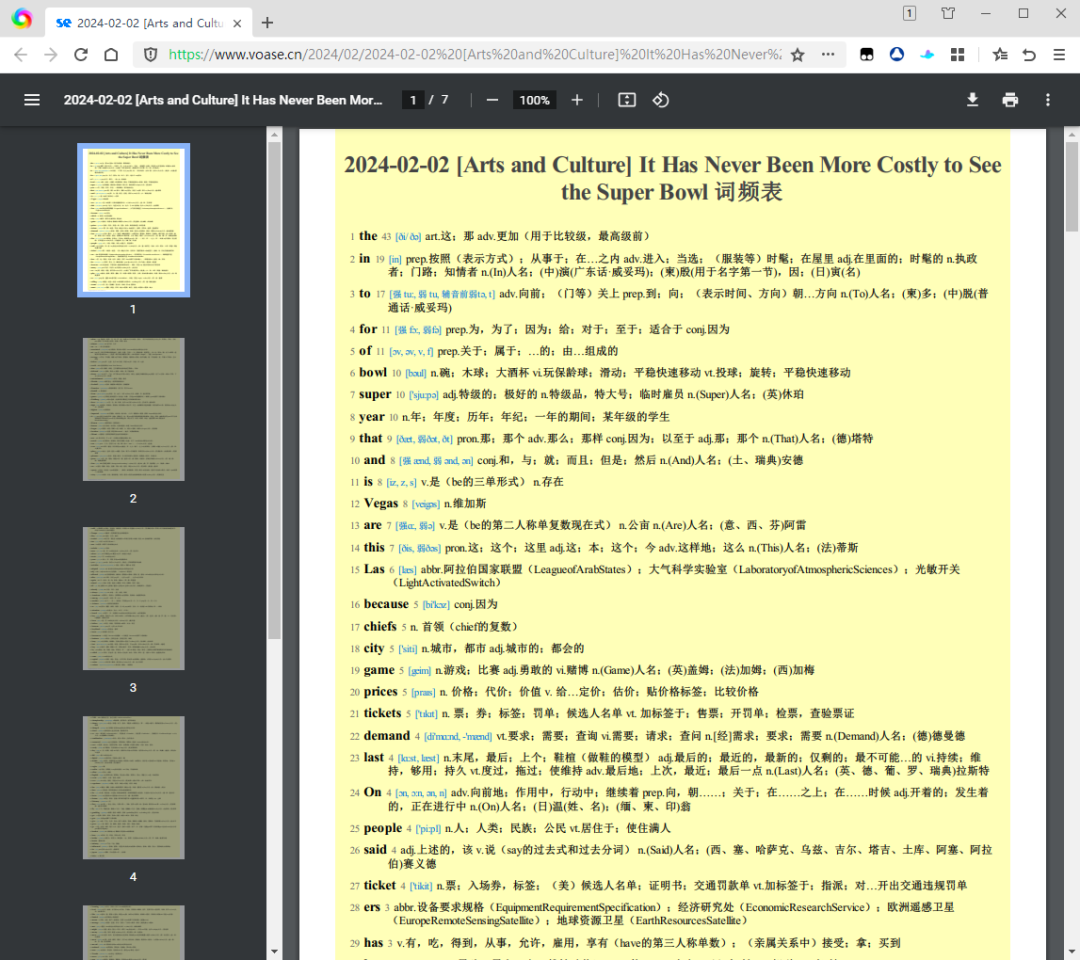The image size is (1080, 960).
Task: Print the PDF document
Action: (x=1010, y=100)
